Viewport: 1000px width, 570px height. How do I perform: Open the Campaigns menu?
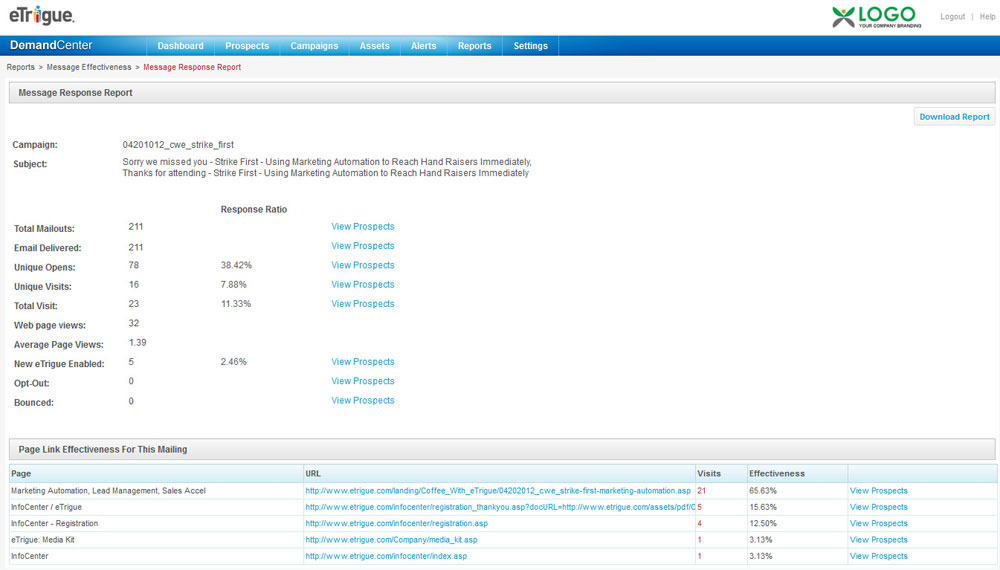(x=314, y=46)
